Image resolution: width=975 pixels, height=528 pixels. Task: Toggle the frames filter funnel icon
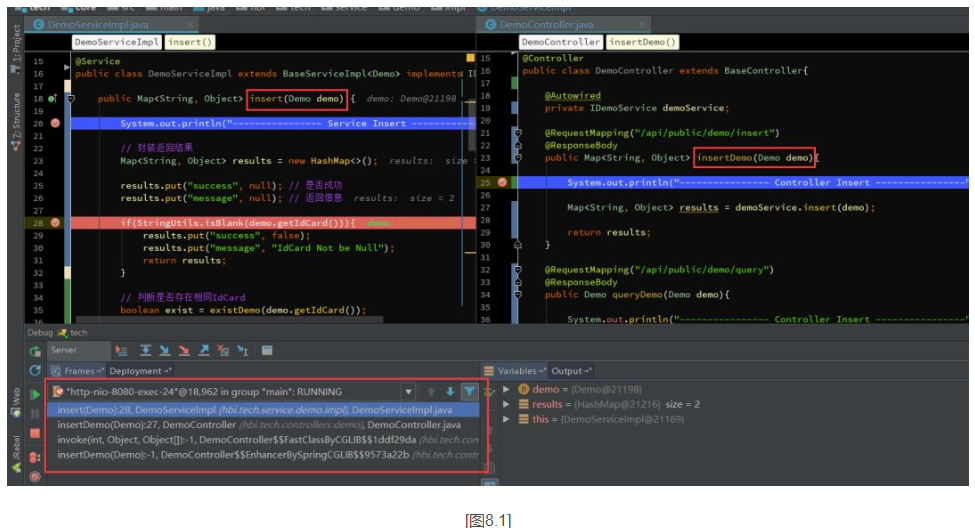click(469, 392)
